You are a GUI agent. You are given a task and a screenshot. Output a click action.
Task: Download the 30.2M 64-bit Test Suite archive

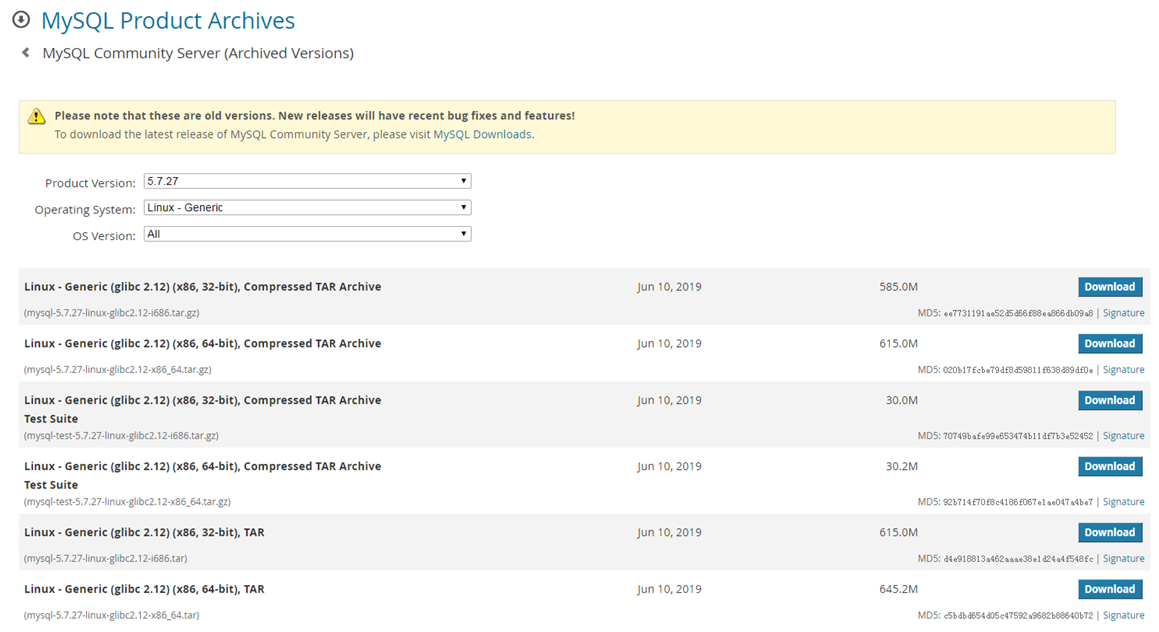1109,466
